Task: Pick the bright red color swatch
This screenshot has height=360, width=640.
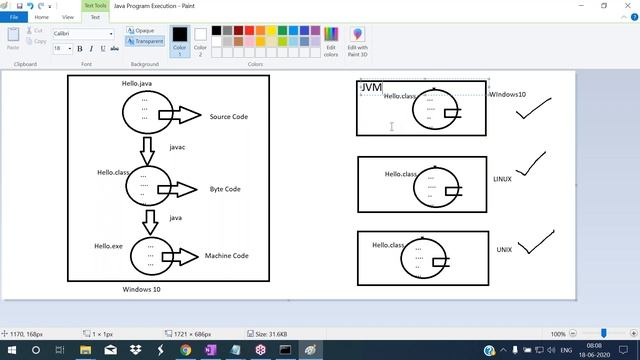Action: coord(249,30)
